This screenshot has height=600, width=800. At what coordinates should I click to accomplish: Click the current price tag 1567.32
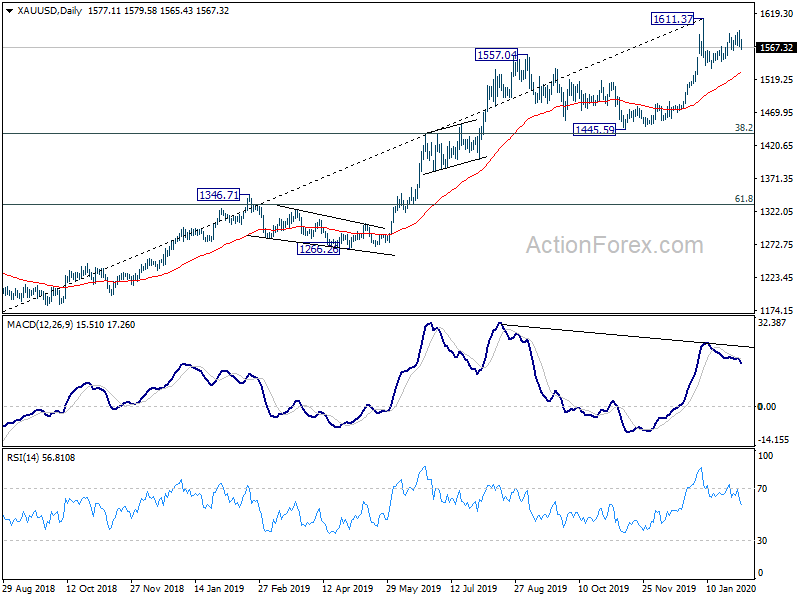pos(776,47)
